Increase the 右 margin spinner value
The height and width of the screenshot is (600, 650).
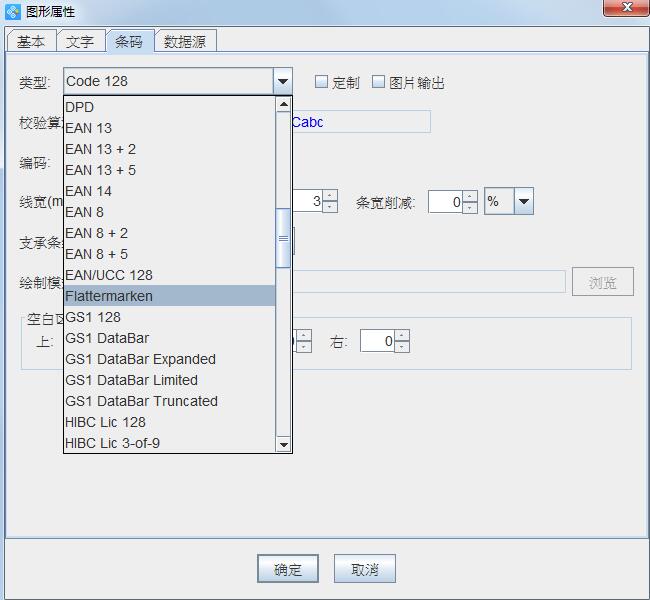402,336
